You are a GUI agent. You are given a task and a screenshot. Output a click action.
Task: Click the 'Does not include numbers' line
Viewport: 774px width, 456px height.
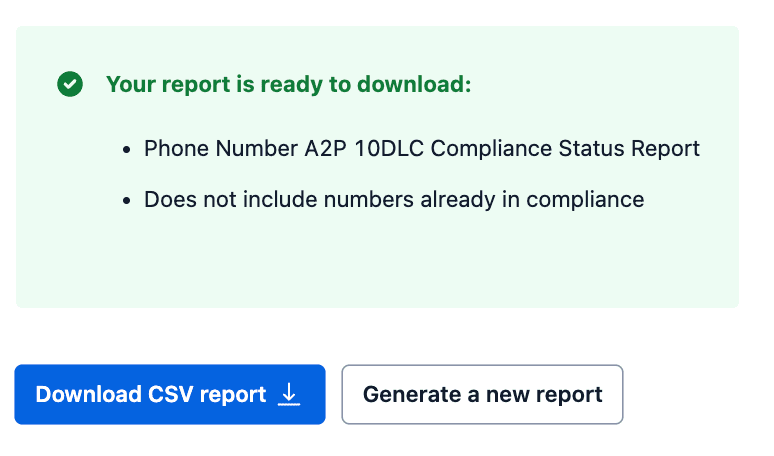393,200
